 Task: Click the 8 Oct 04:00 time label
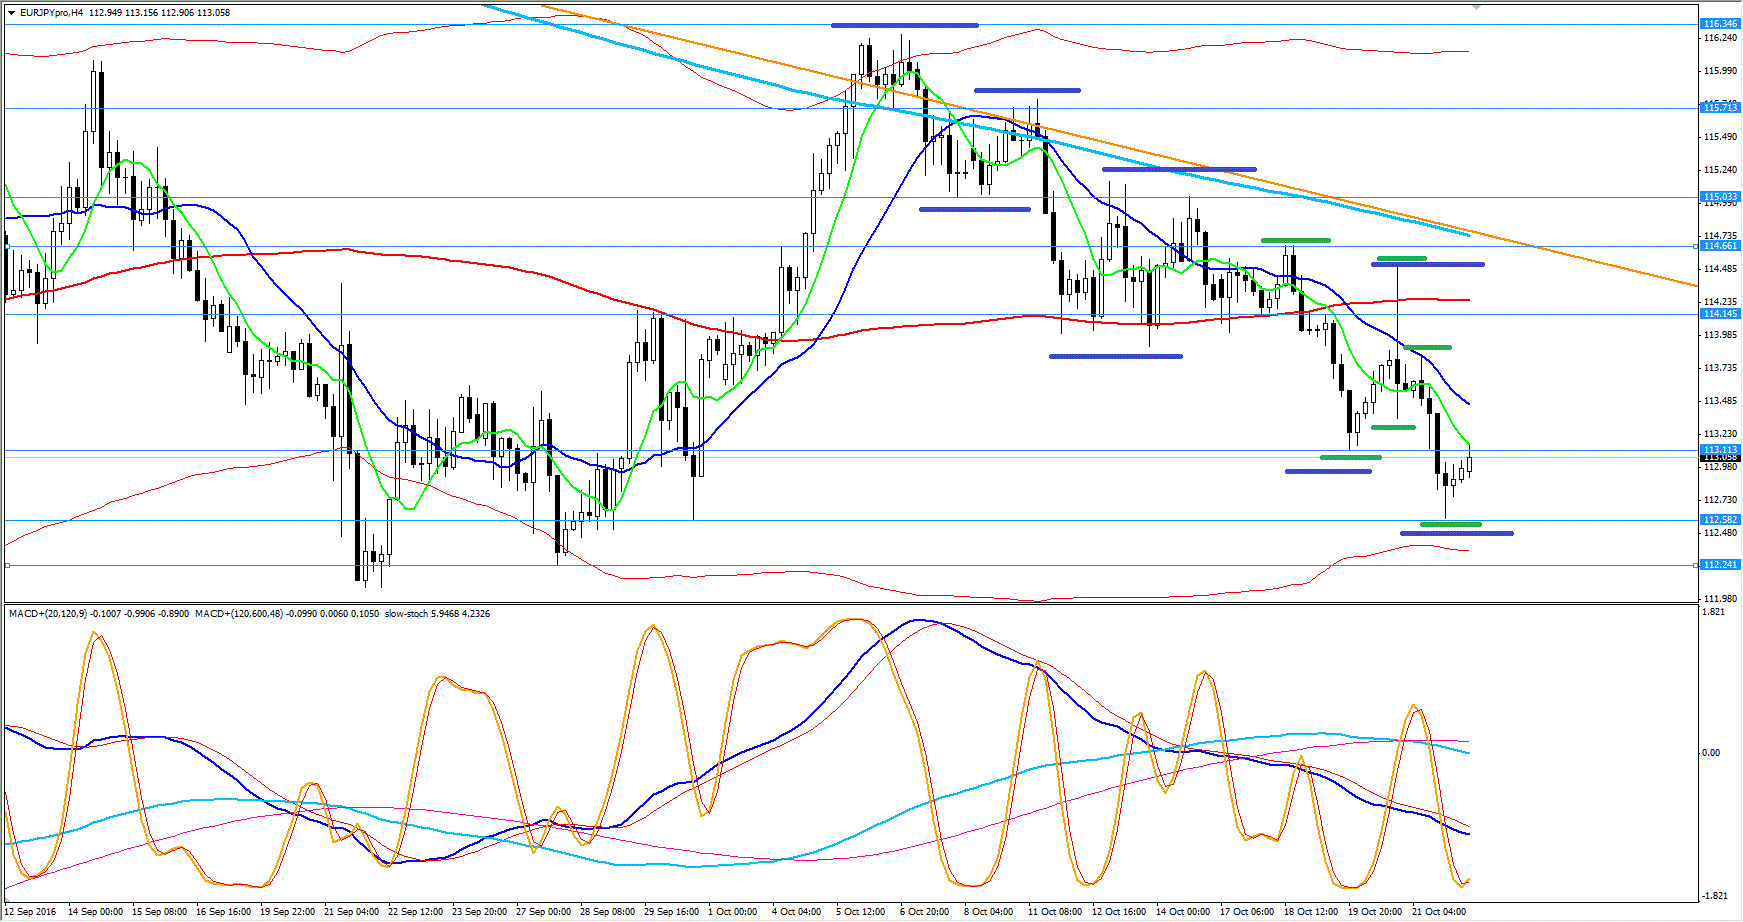point(988,912)
